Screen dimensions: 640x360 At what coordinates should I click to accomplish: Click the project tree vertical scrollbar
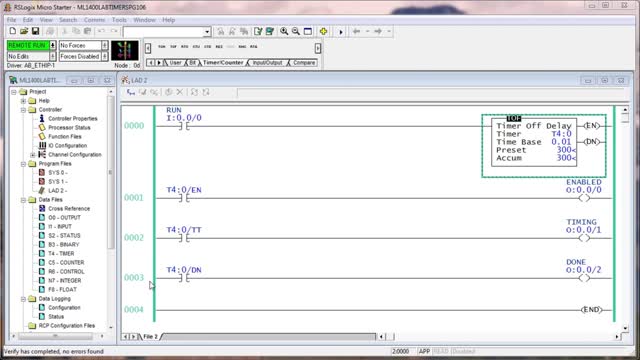pos(111,172)
